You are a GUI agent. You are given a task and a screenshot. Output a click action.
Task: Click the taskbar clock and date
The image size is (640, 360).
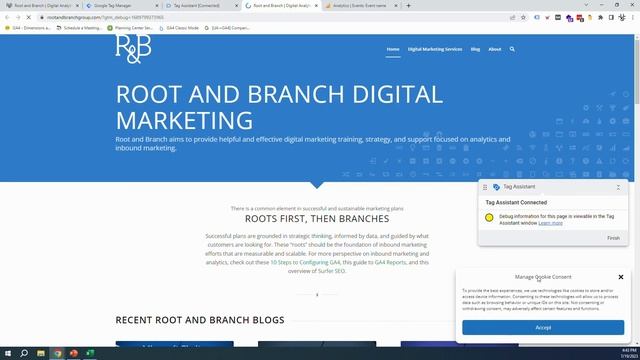(x=629, y=353)
